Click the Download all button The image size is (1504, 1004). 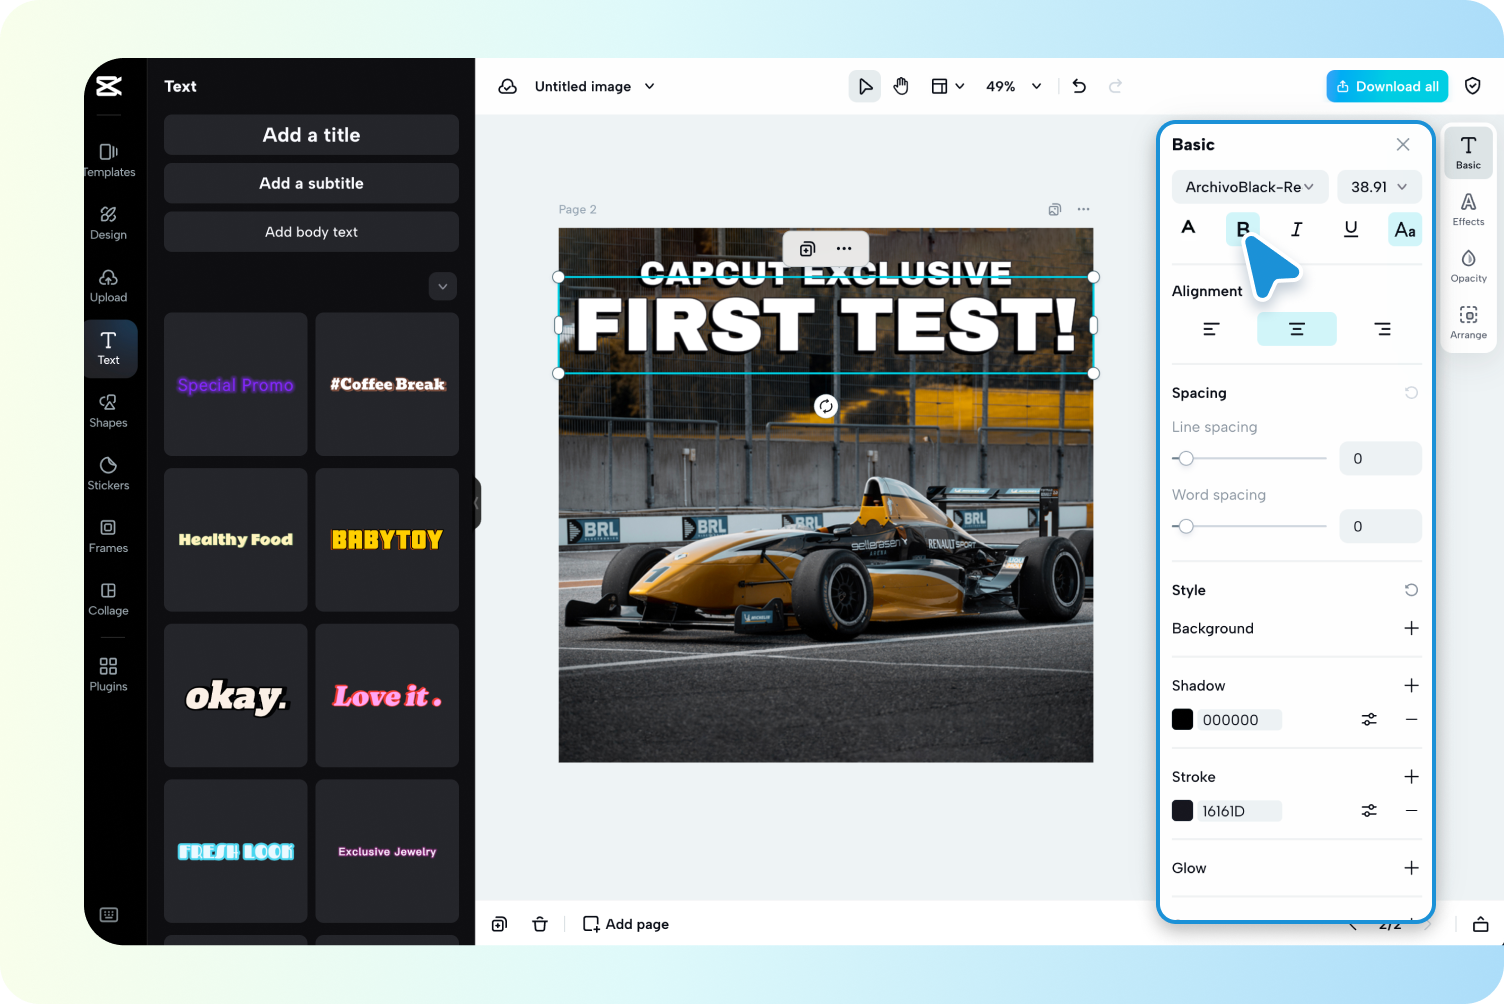coord(1387,86)
